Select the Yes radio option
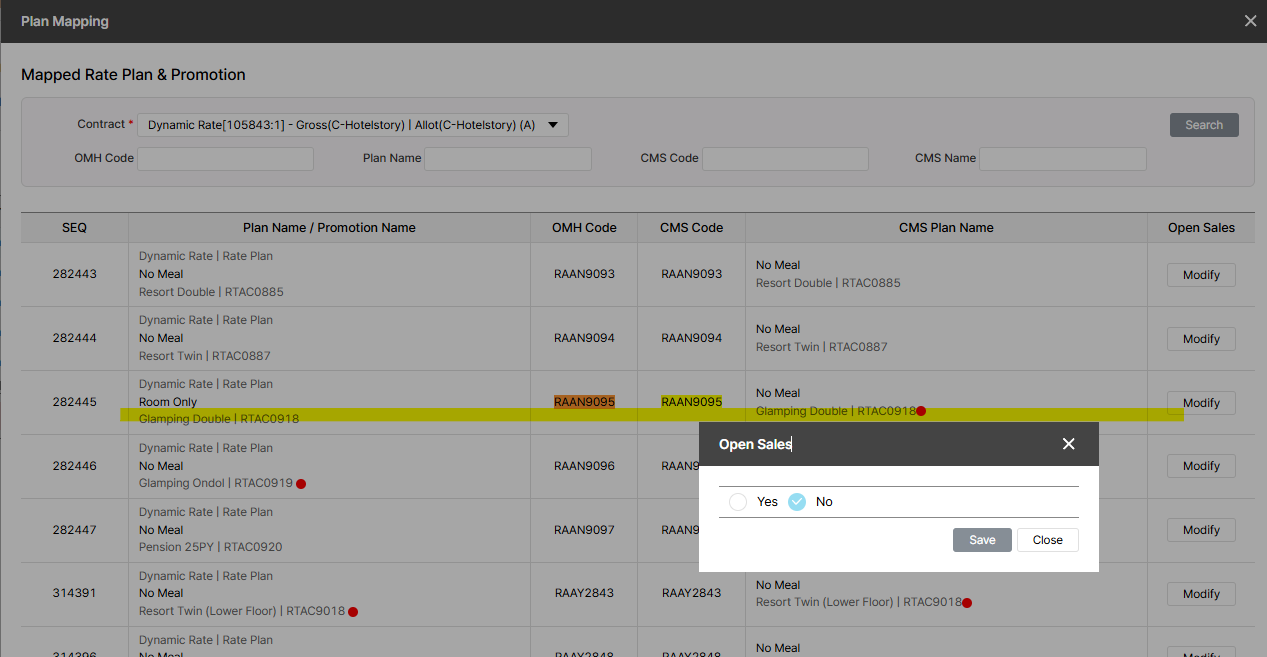Screen dimensions: 1267x657 [738, 502]
